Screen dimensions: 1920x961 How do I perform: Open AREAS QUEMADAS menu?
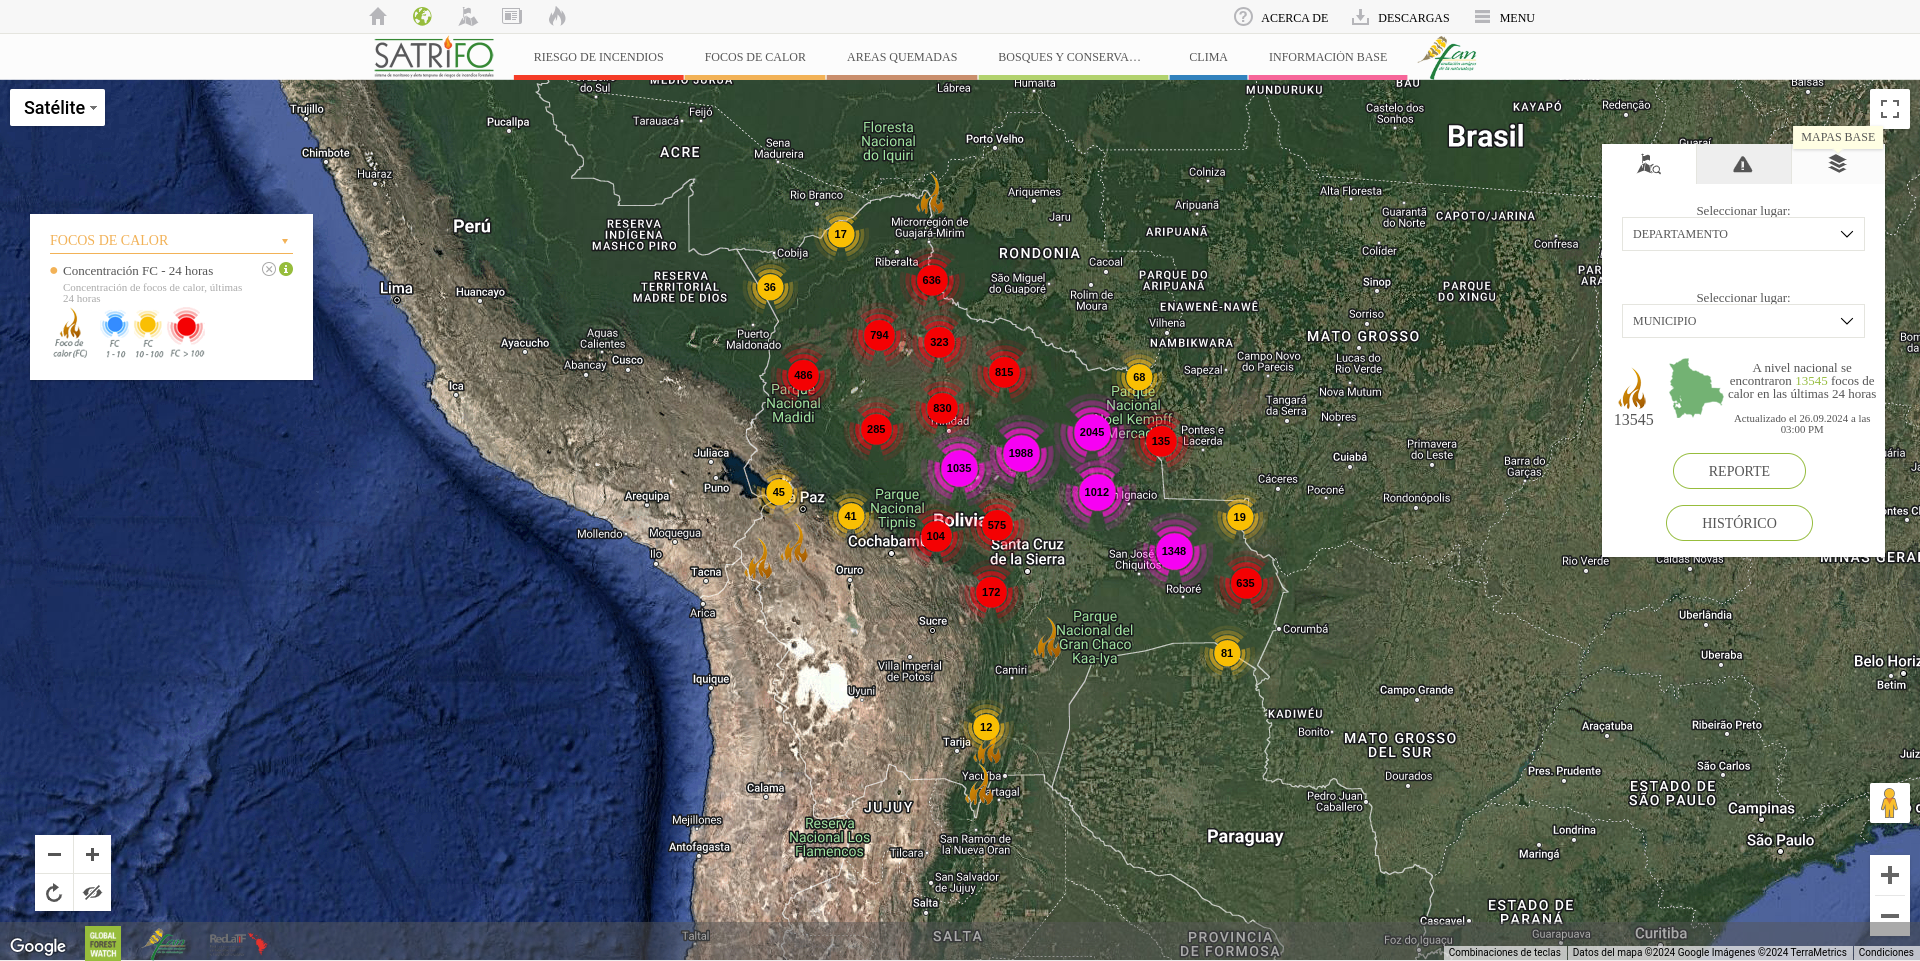(902, 57)
